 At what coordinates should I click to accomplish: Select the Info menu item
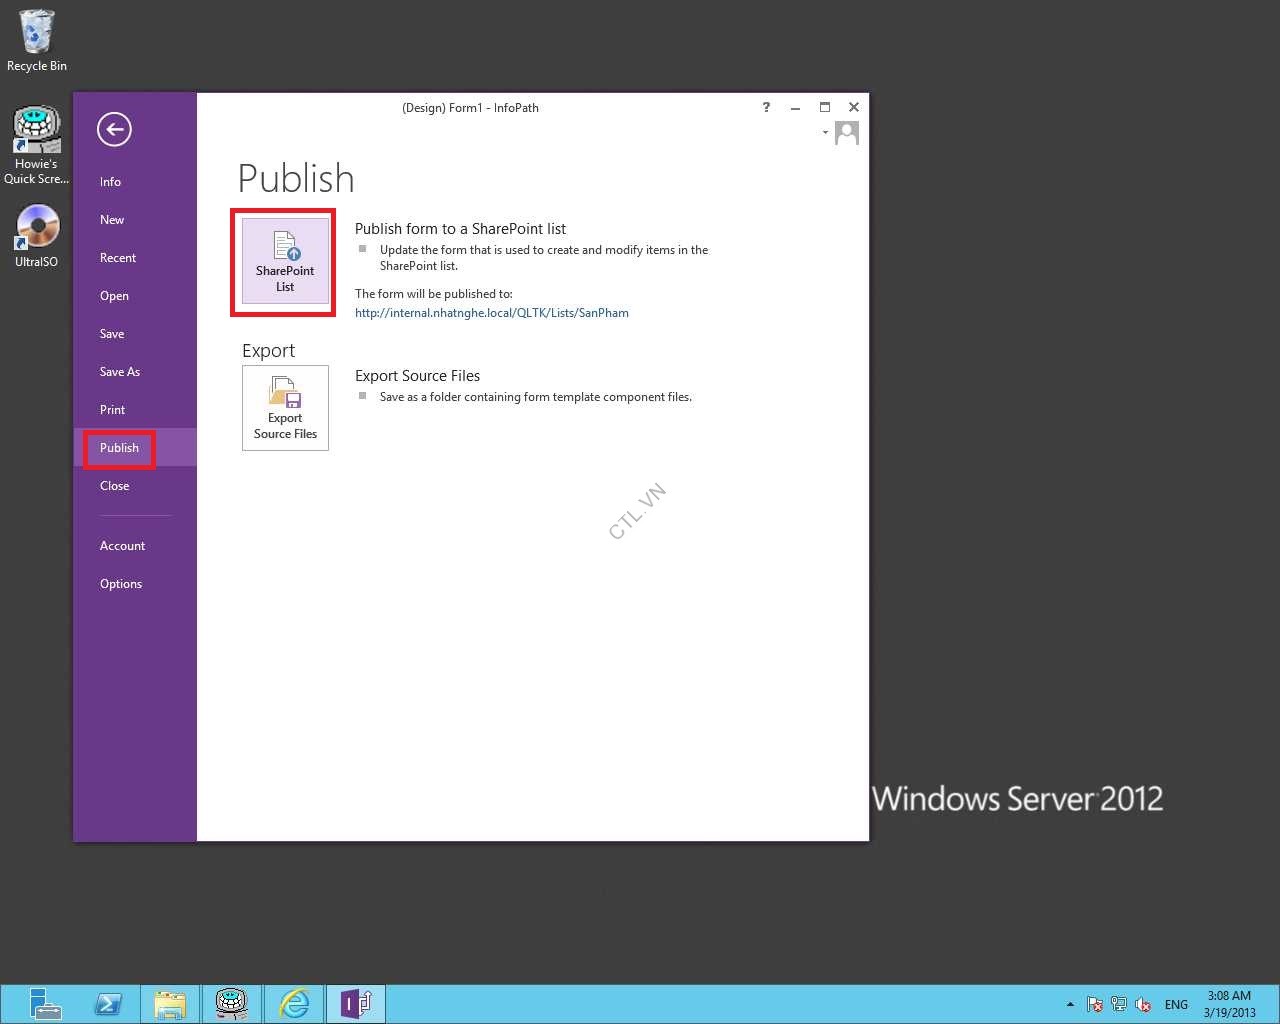tap(110, 182)
